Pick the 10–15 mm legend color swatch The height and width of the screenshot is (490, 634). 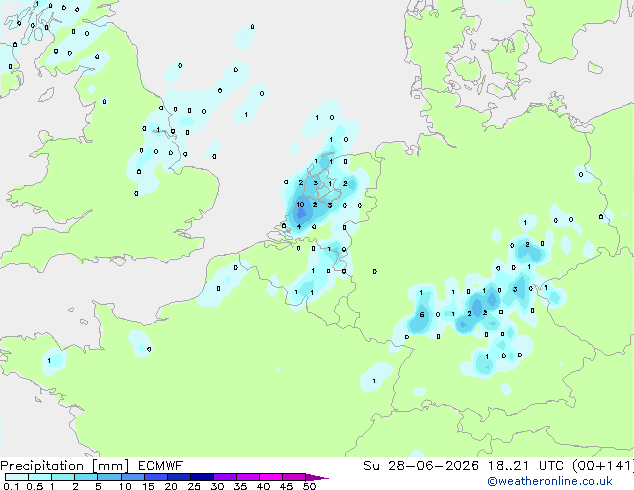133,477
